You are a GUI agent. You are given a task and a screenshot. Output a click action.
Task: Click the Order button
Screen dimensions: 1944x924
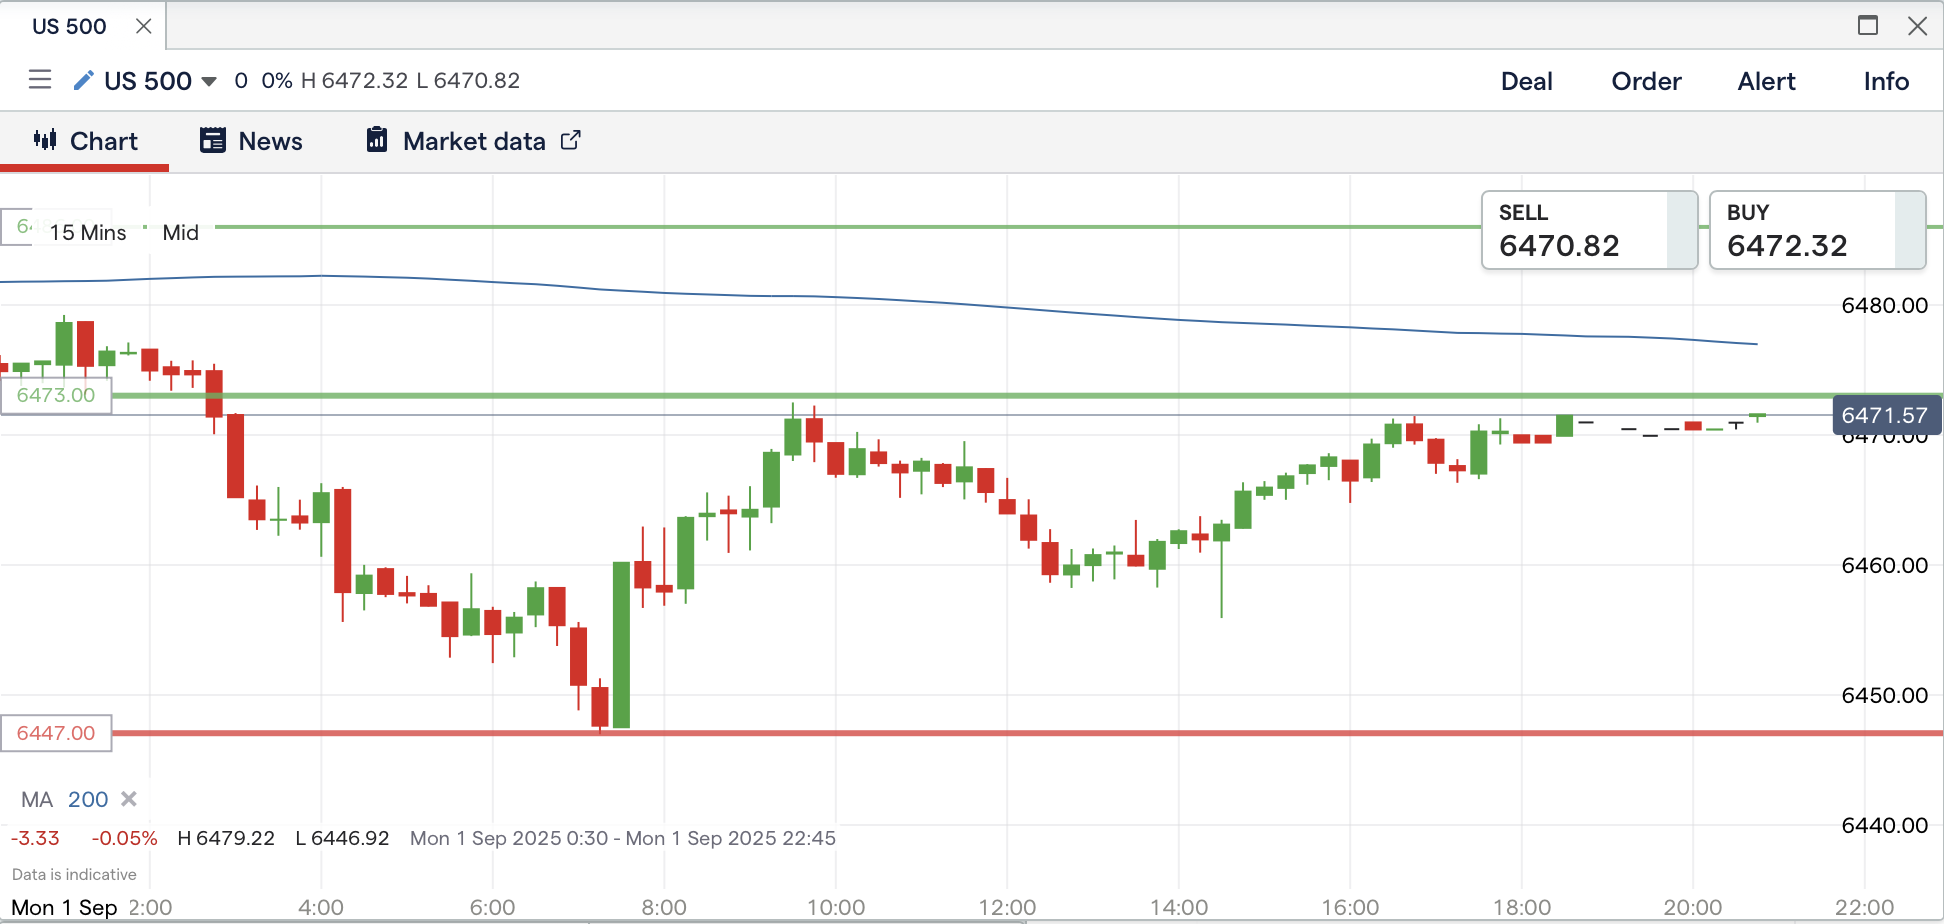[x=1646, y=81]
